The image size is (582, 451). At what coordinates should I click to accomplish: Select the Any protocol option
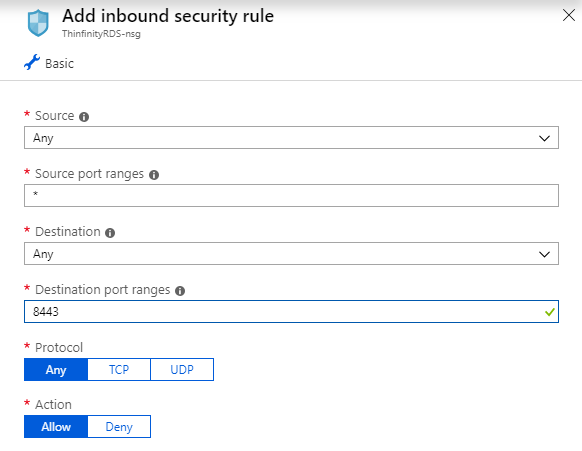56,369
